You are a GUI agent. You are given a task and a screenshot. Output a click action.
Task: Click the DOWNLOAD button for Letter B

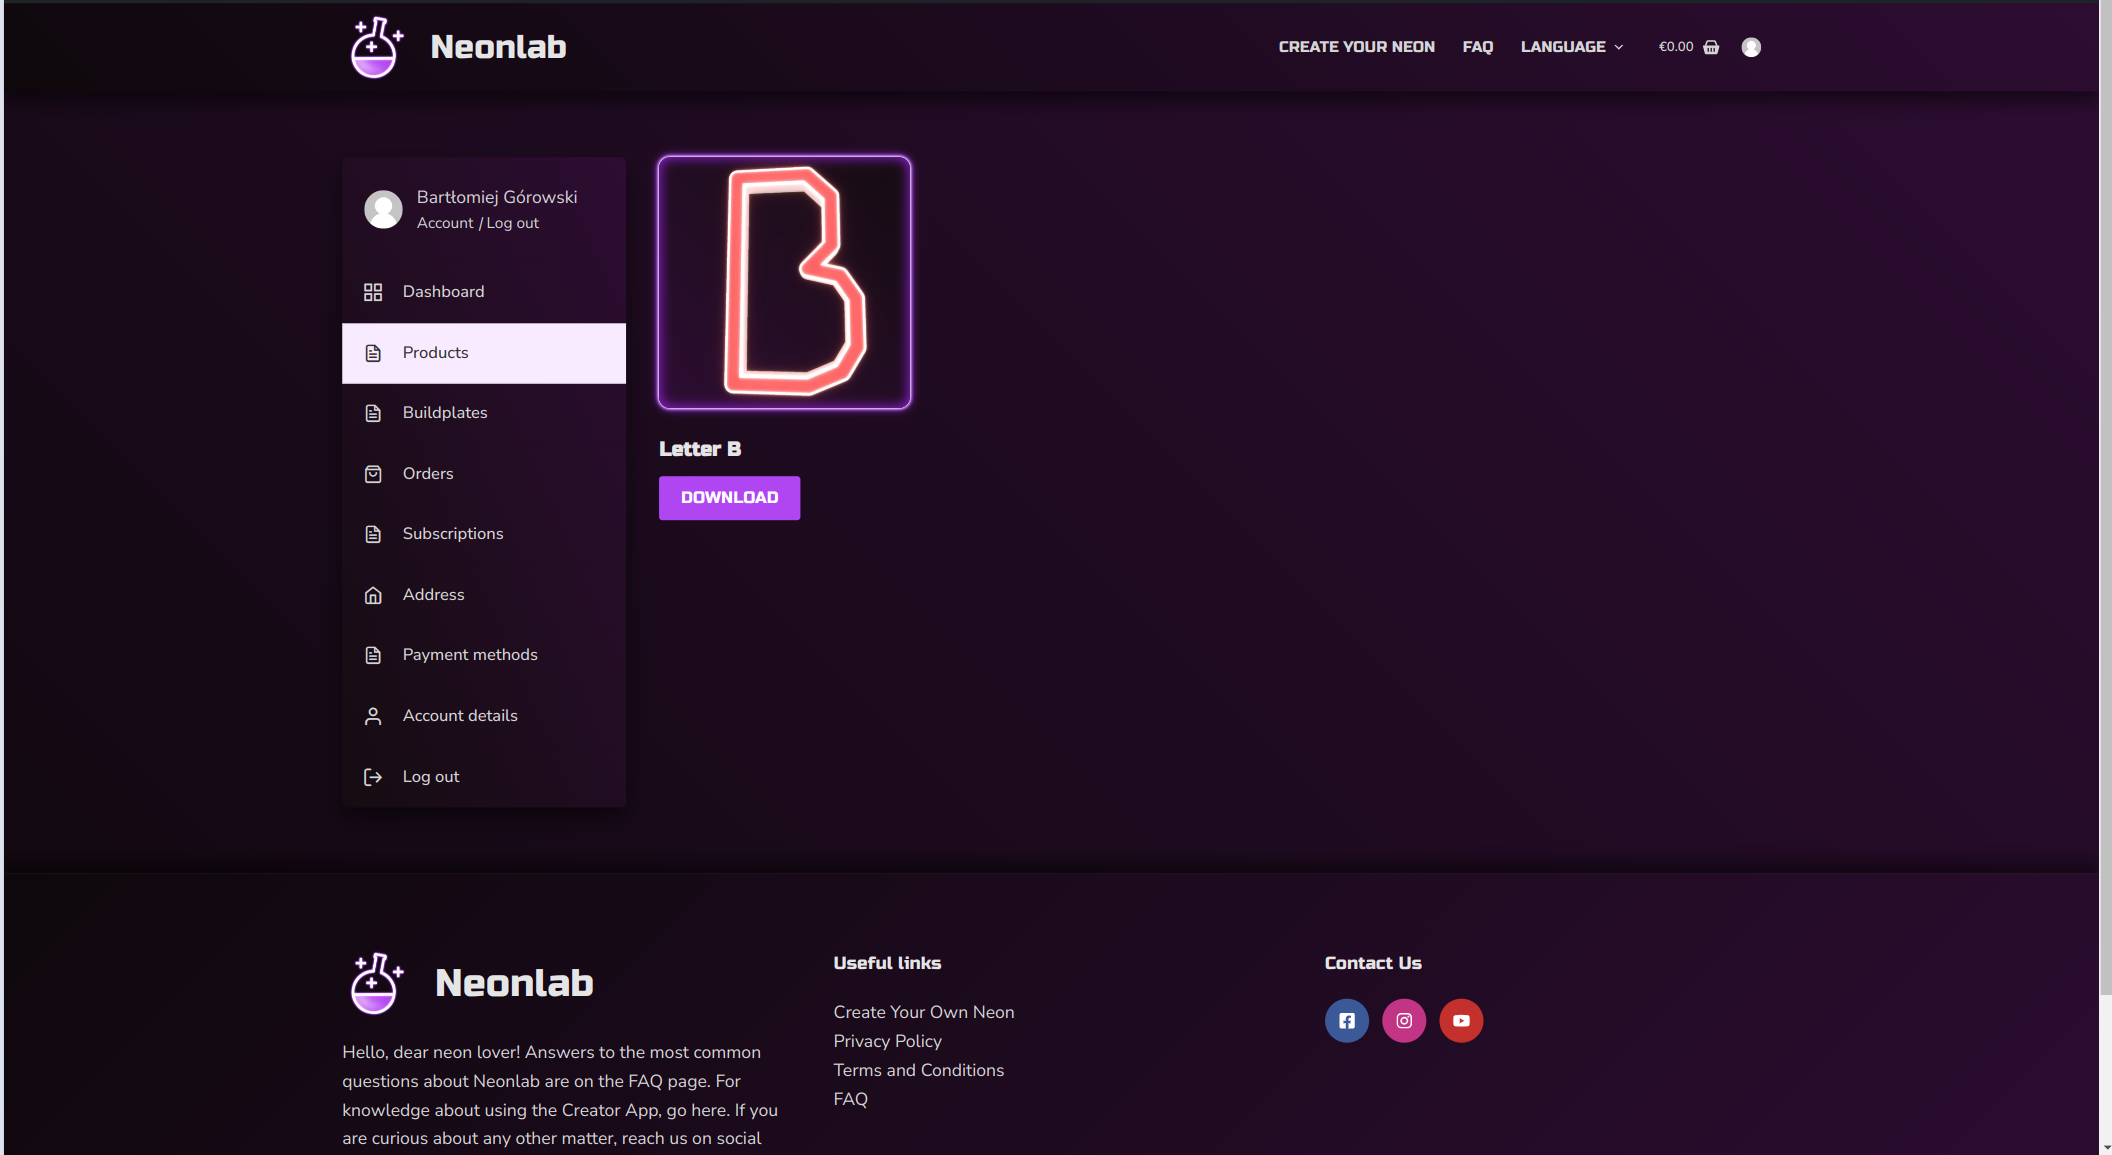click(729, 497)
